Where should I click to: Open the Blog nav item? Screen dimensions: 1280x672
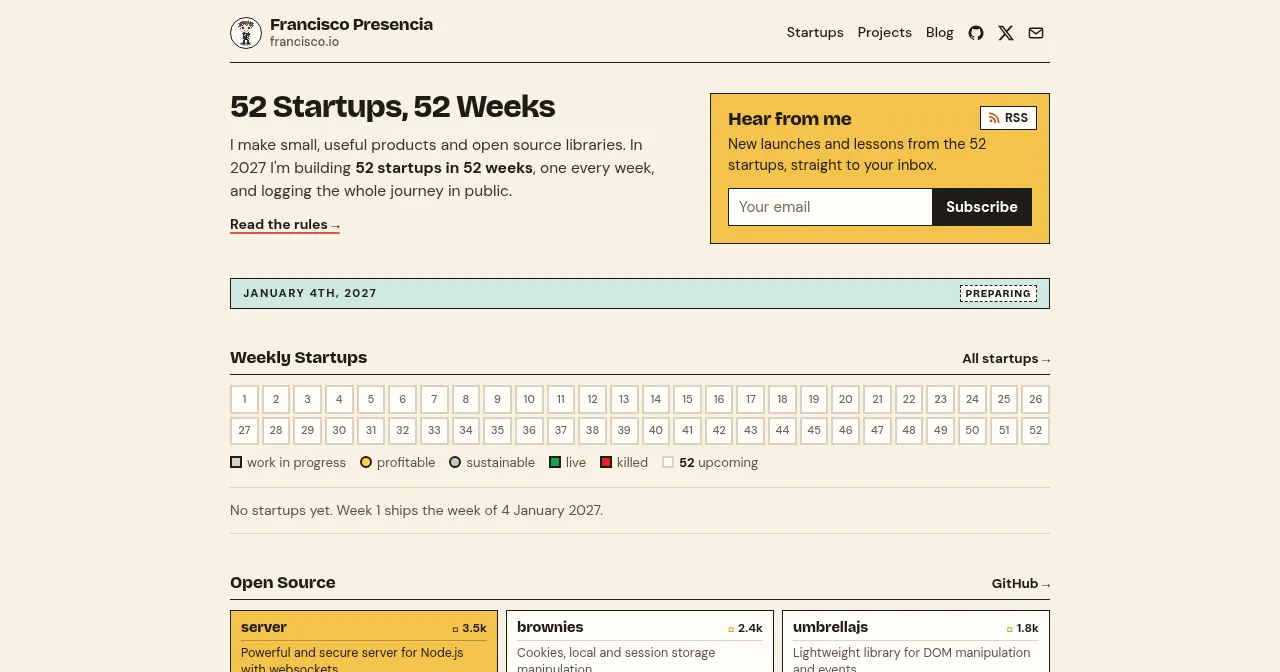tap(940, 33)
